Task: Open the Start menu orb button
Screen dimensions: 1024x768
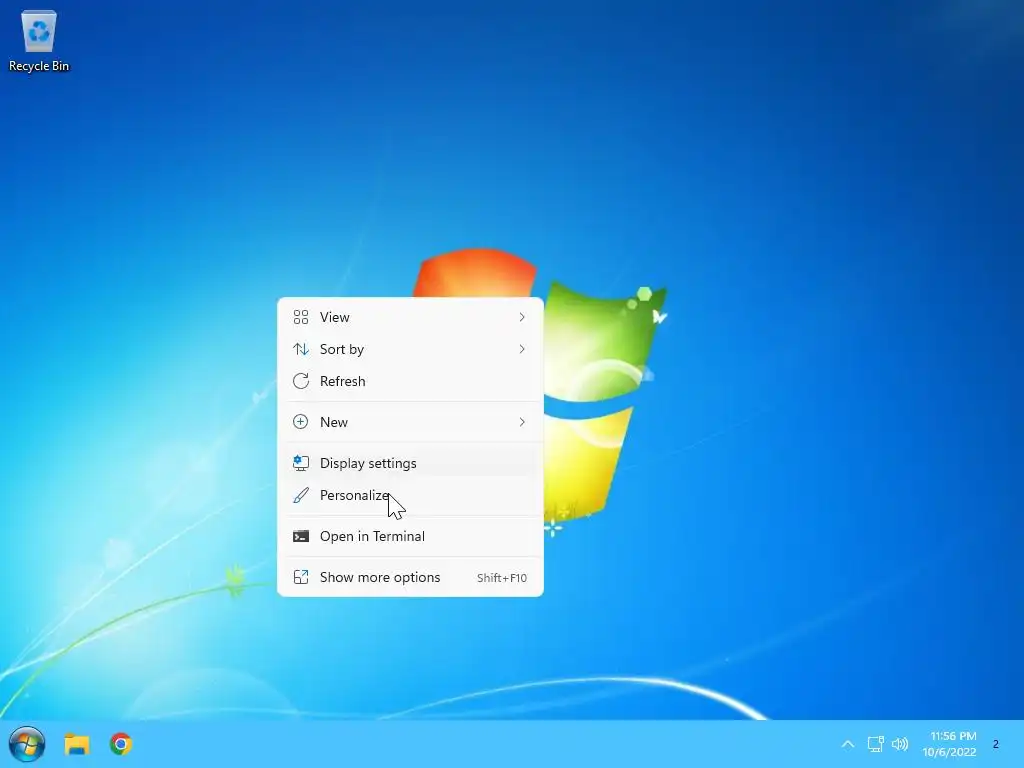Action: (x=27, y=744)
